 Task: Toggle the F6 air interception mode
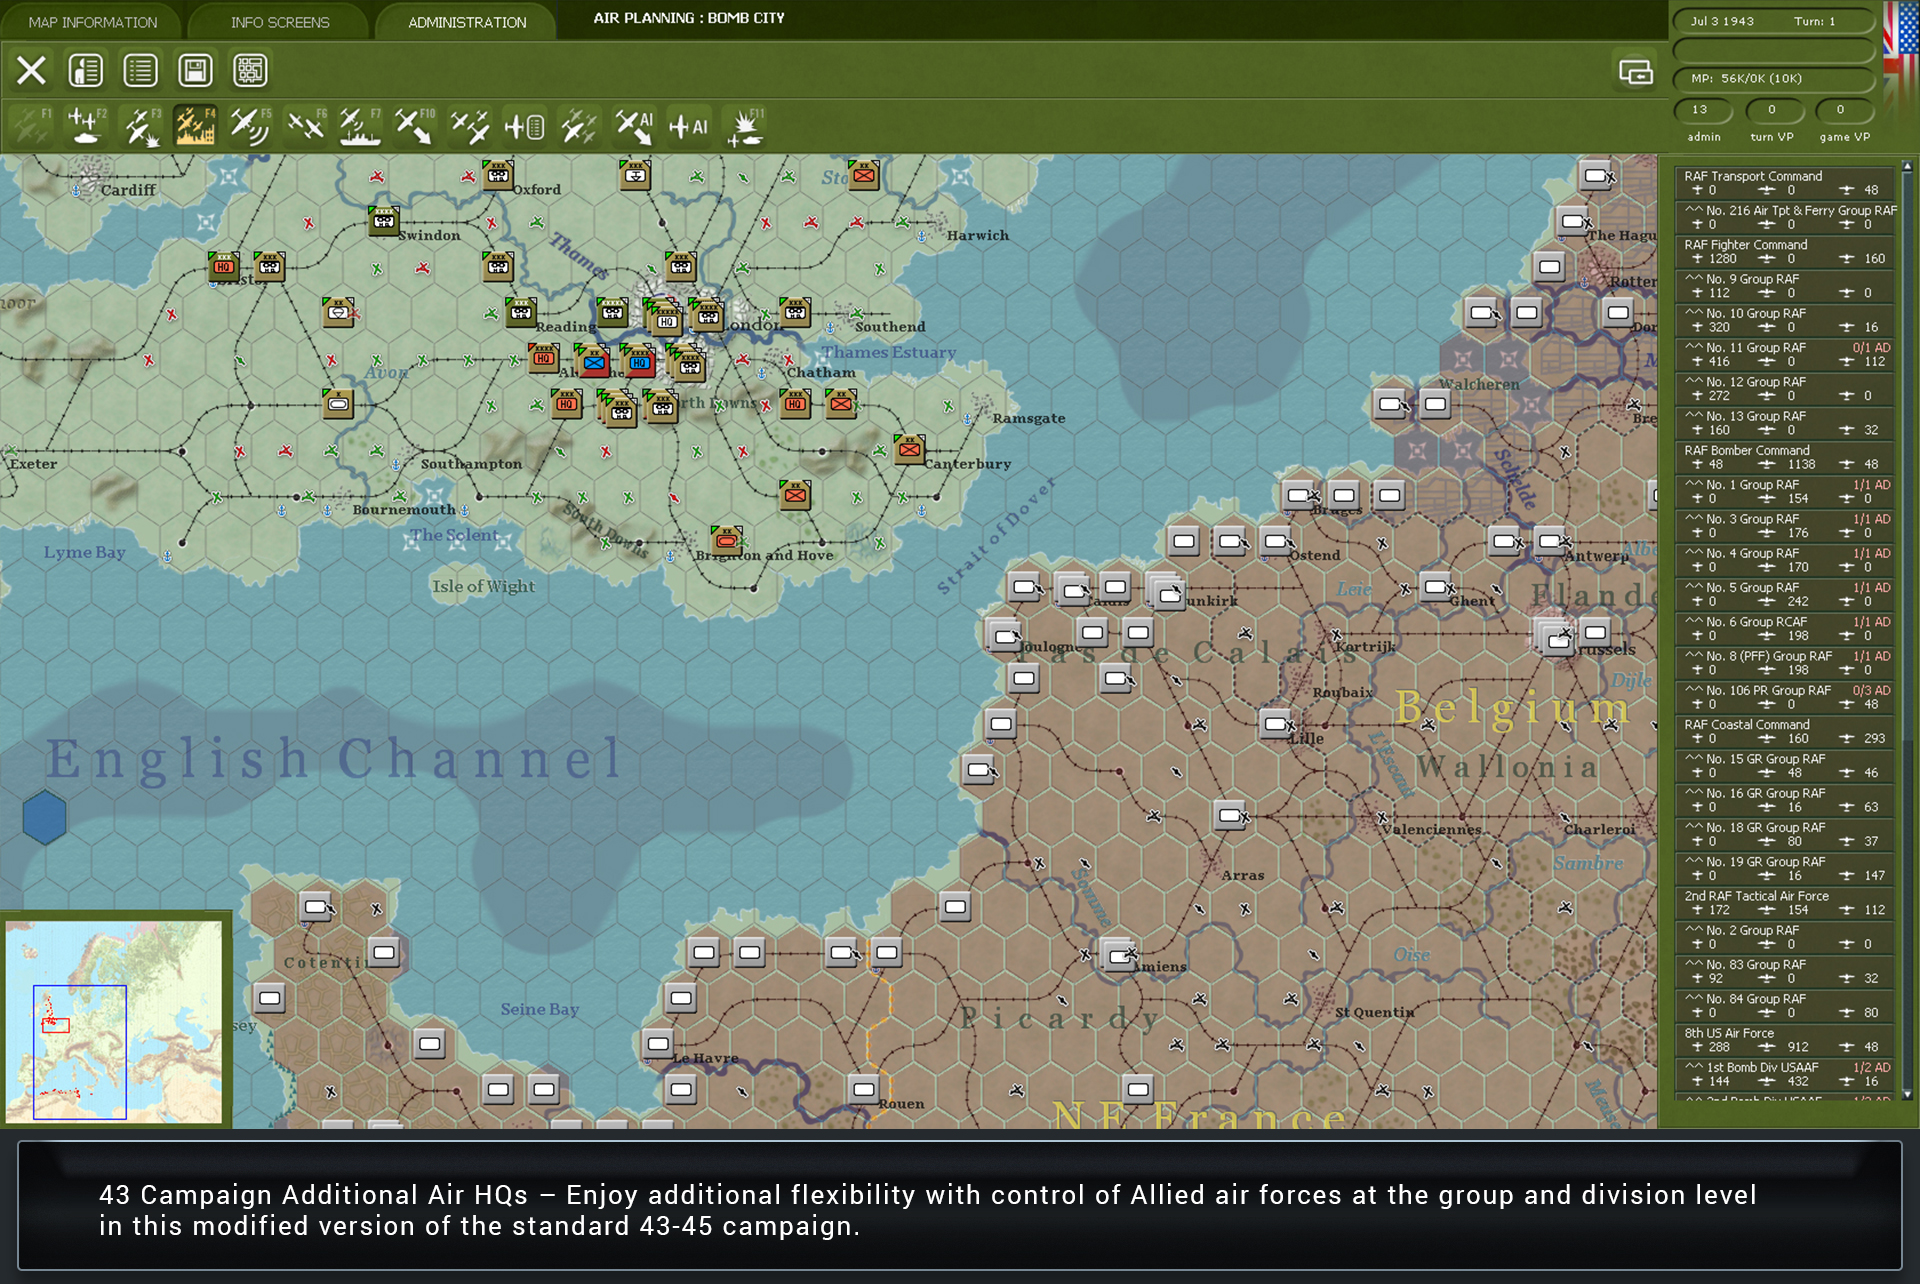pyautogui.click(x=306, y=125)
